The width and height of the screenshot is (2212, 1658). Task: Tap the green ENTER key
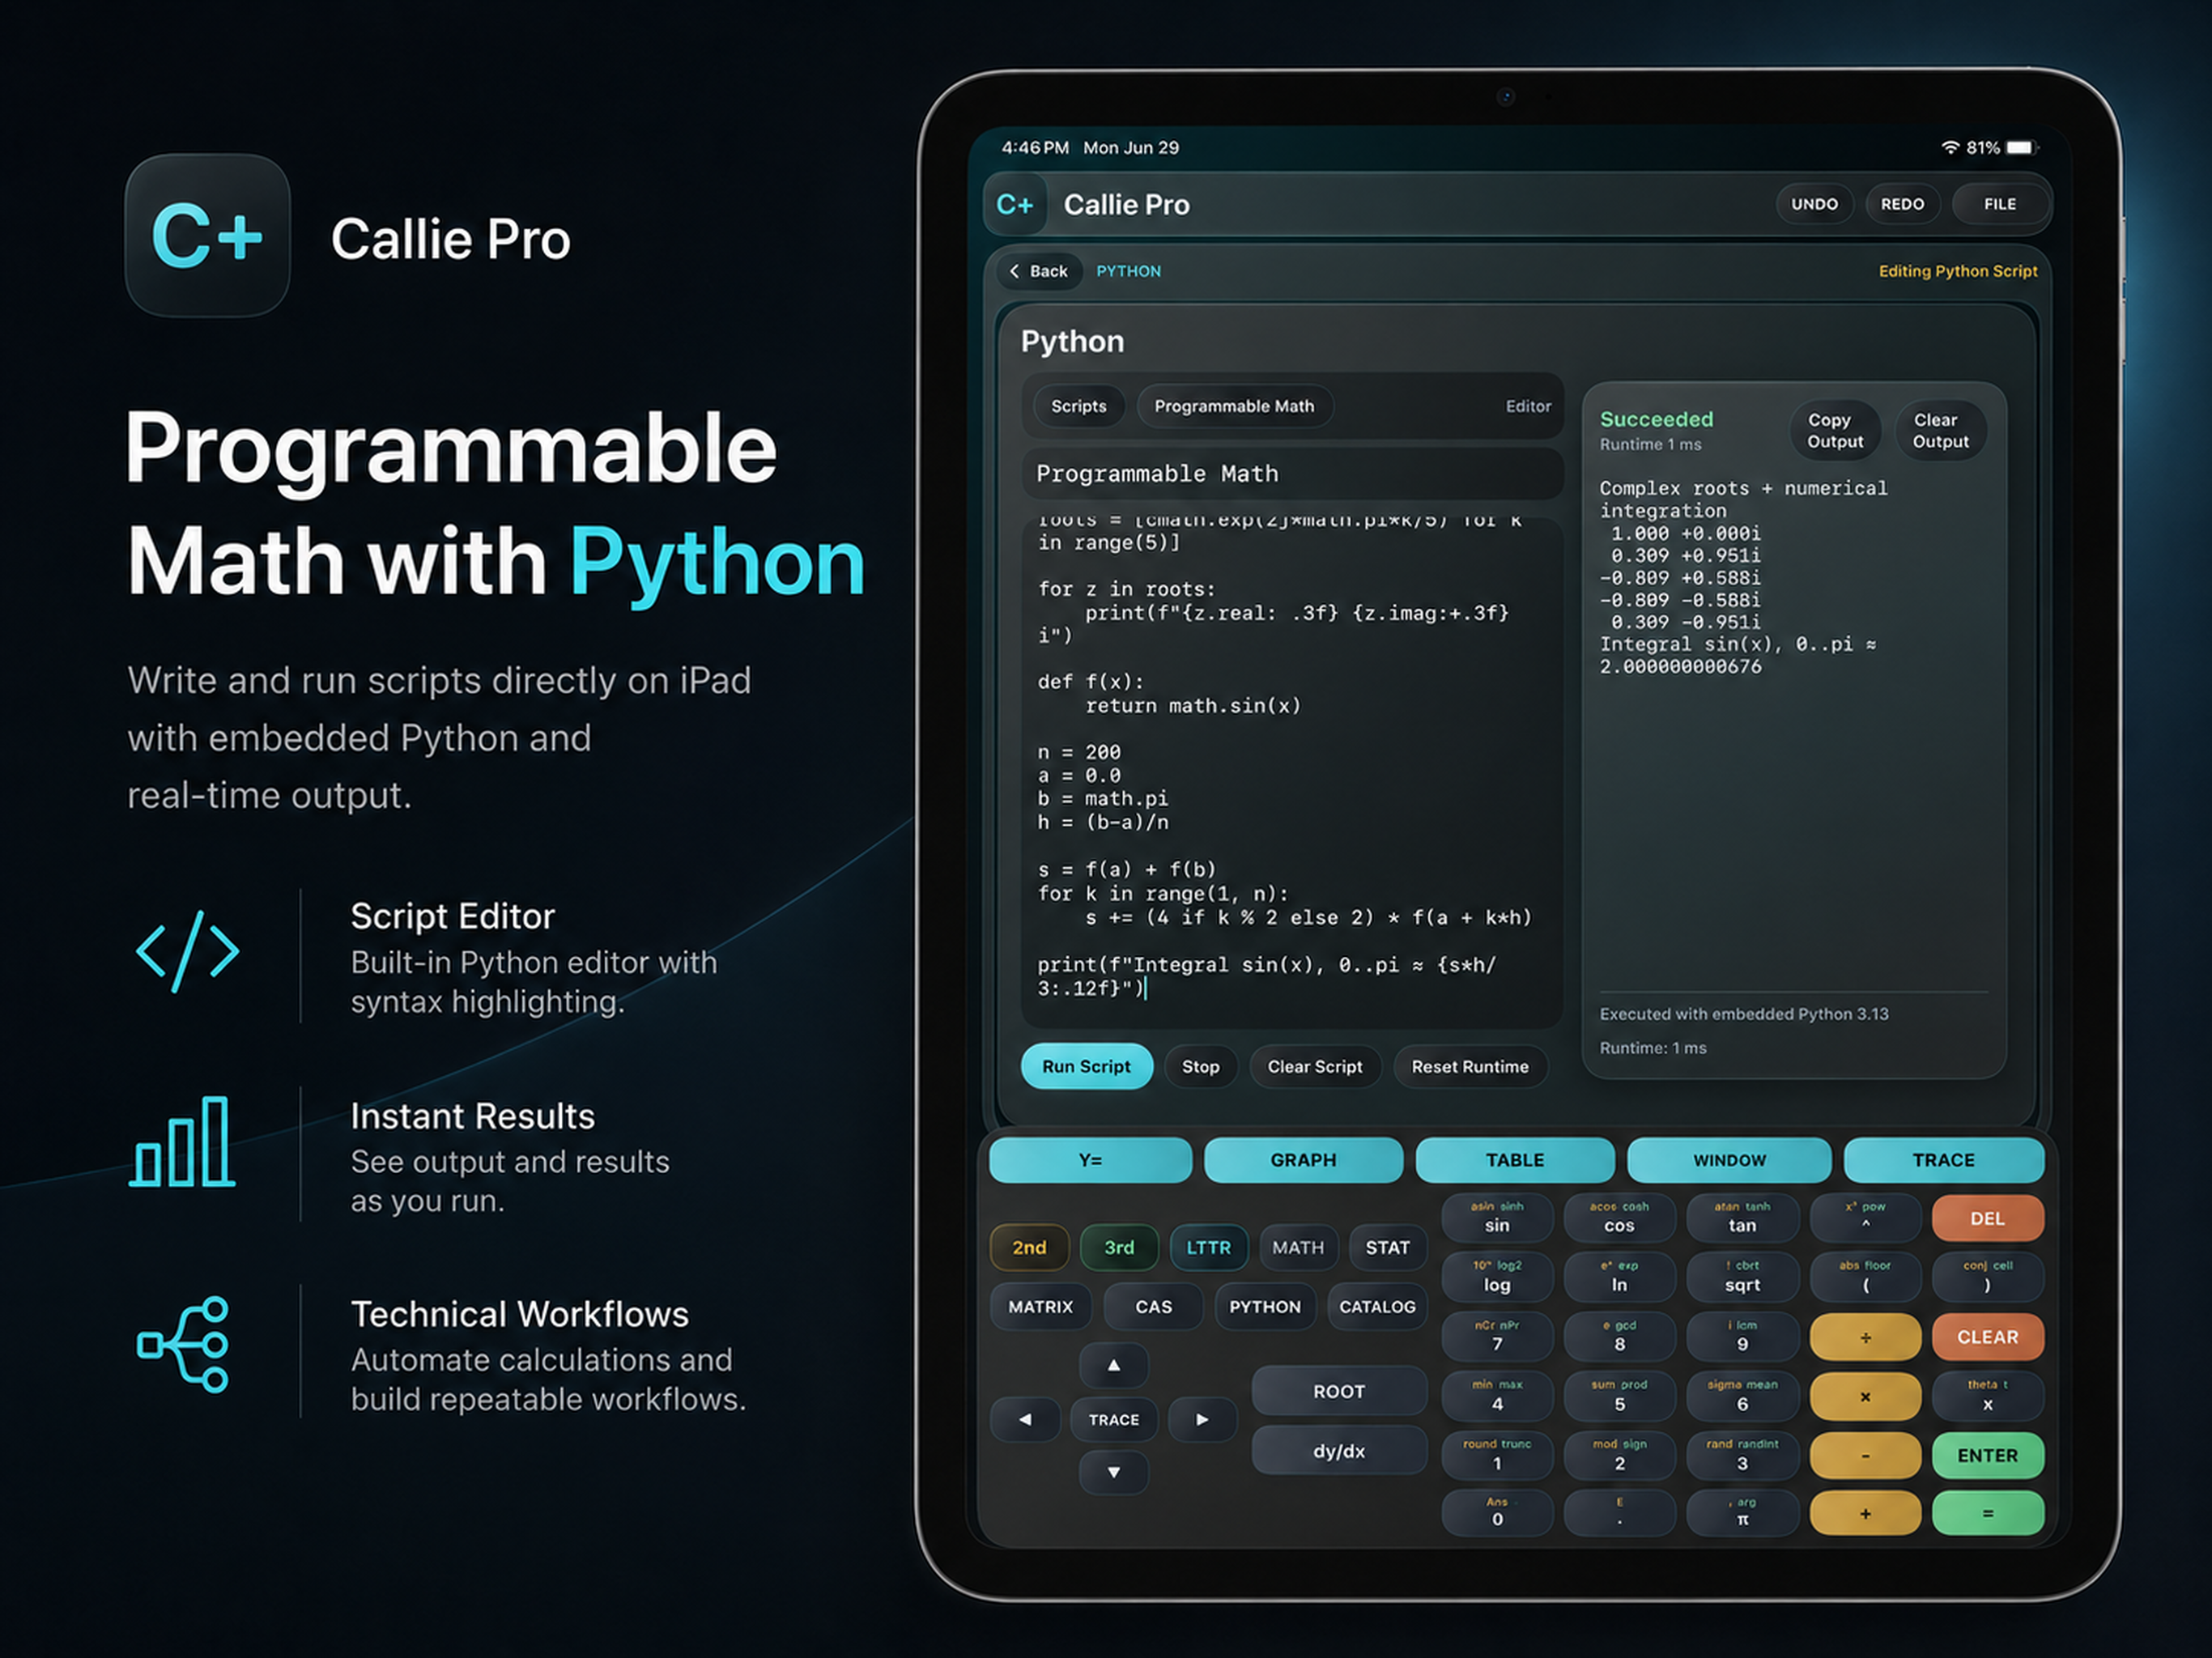[1987, 1455]
